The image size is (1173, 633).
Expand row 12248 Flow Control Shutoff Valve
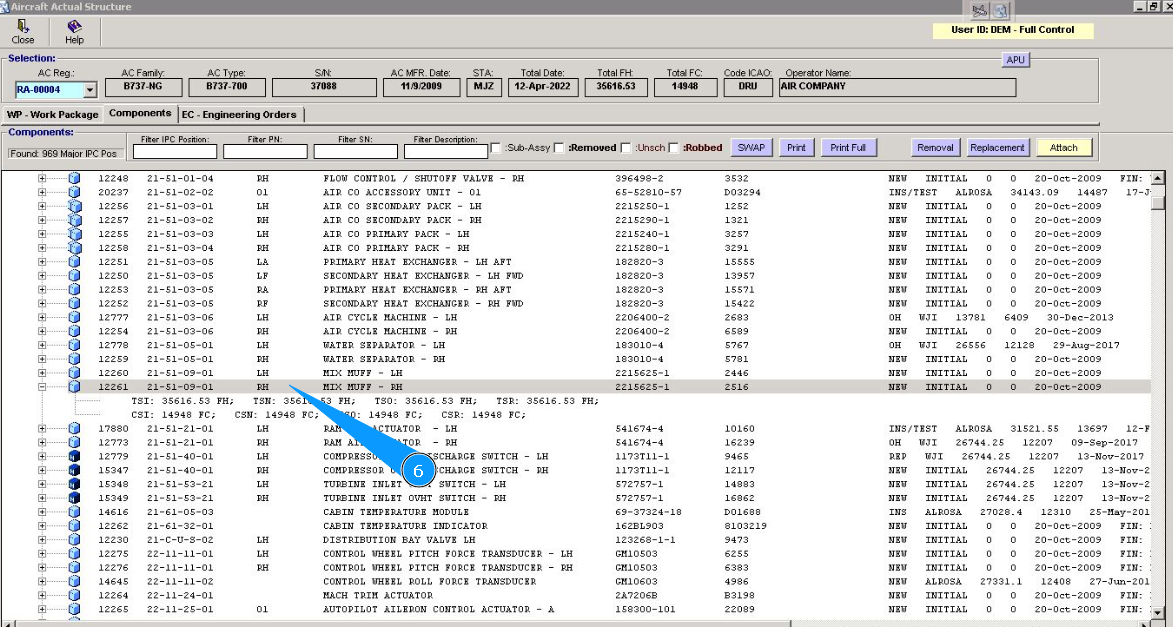42,178
